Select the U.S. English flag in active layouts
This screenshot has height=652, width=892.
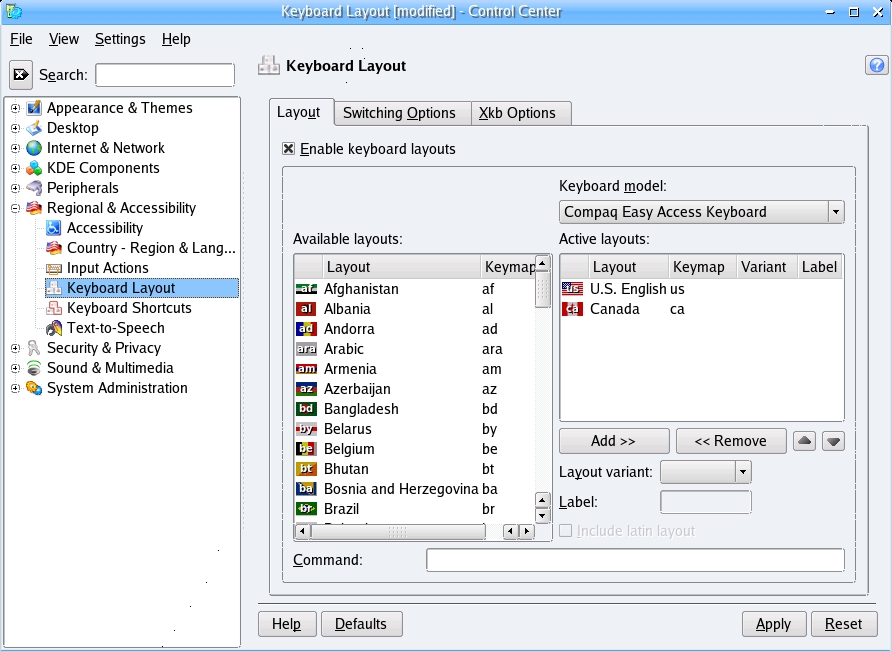[x=572, y=289]
